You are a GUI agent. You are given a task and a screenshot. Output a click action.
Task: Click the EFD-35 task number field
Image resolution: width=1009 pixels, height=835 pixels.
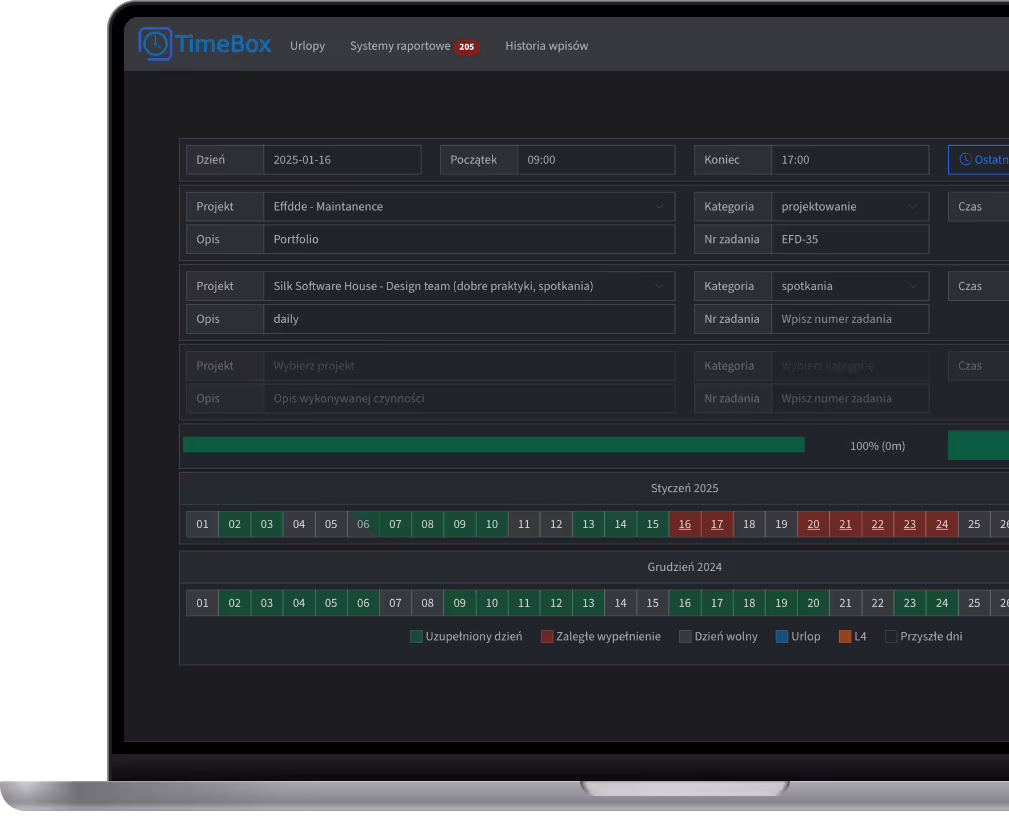(x=850, y=239)
